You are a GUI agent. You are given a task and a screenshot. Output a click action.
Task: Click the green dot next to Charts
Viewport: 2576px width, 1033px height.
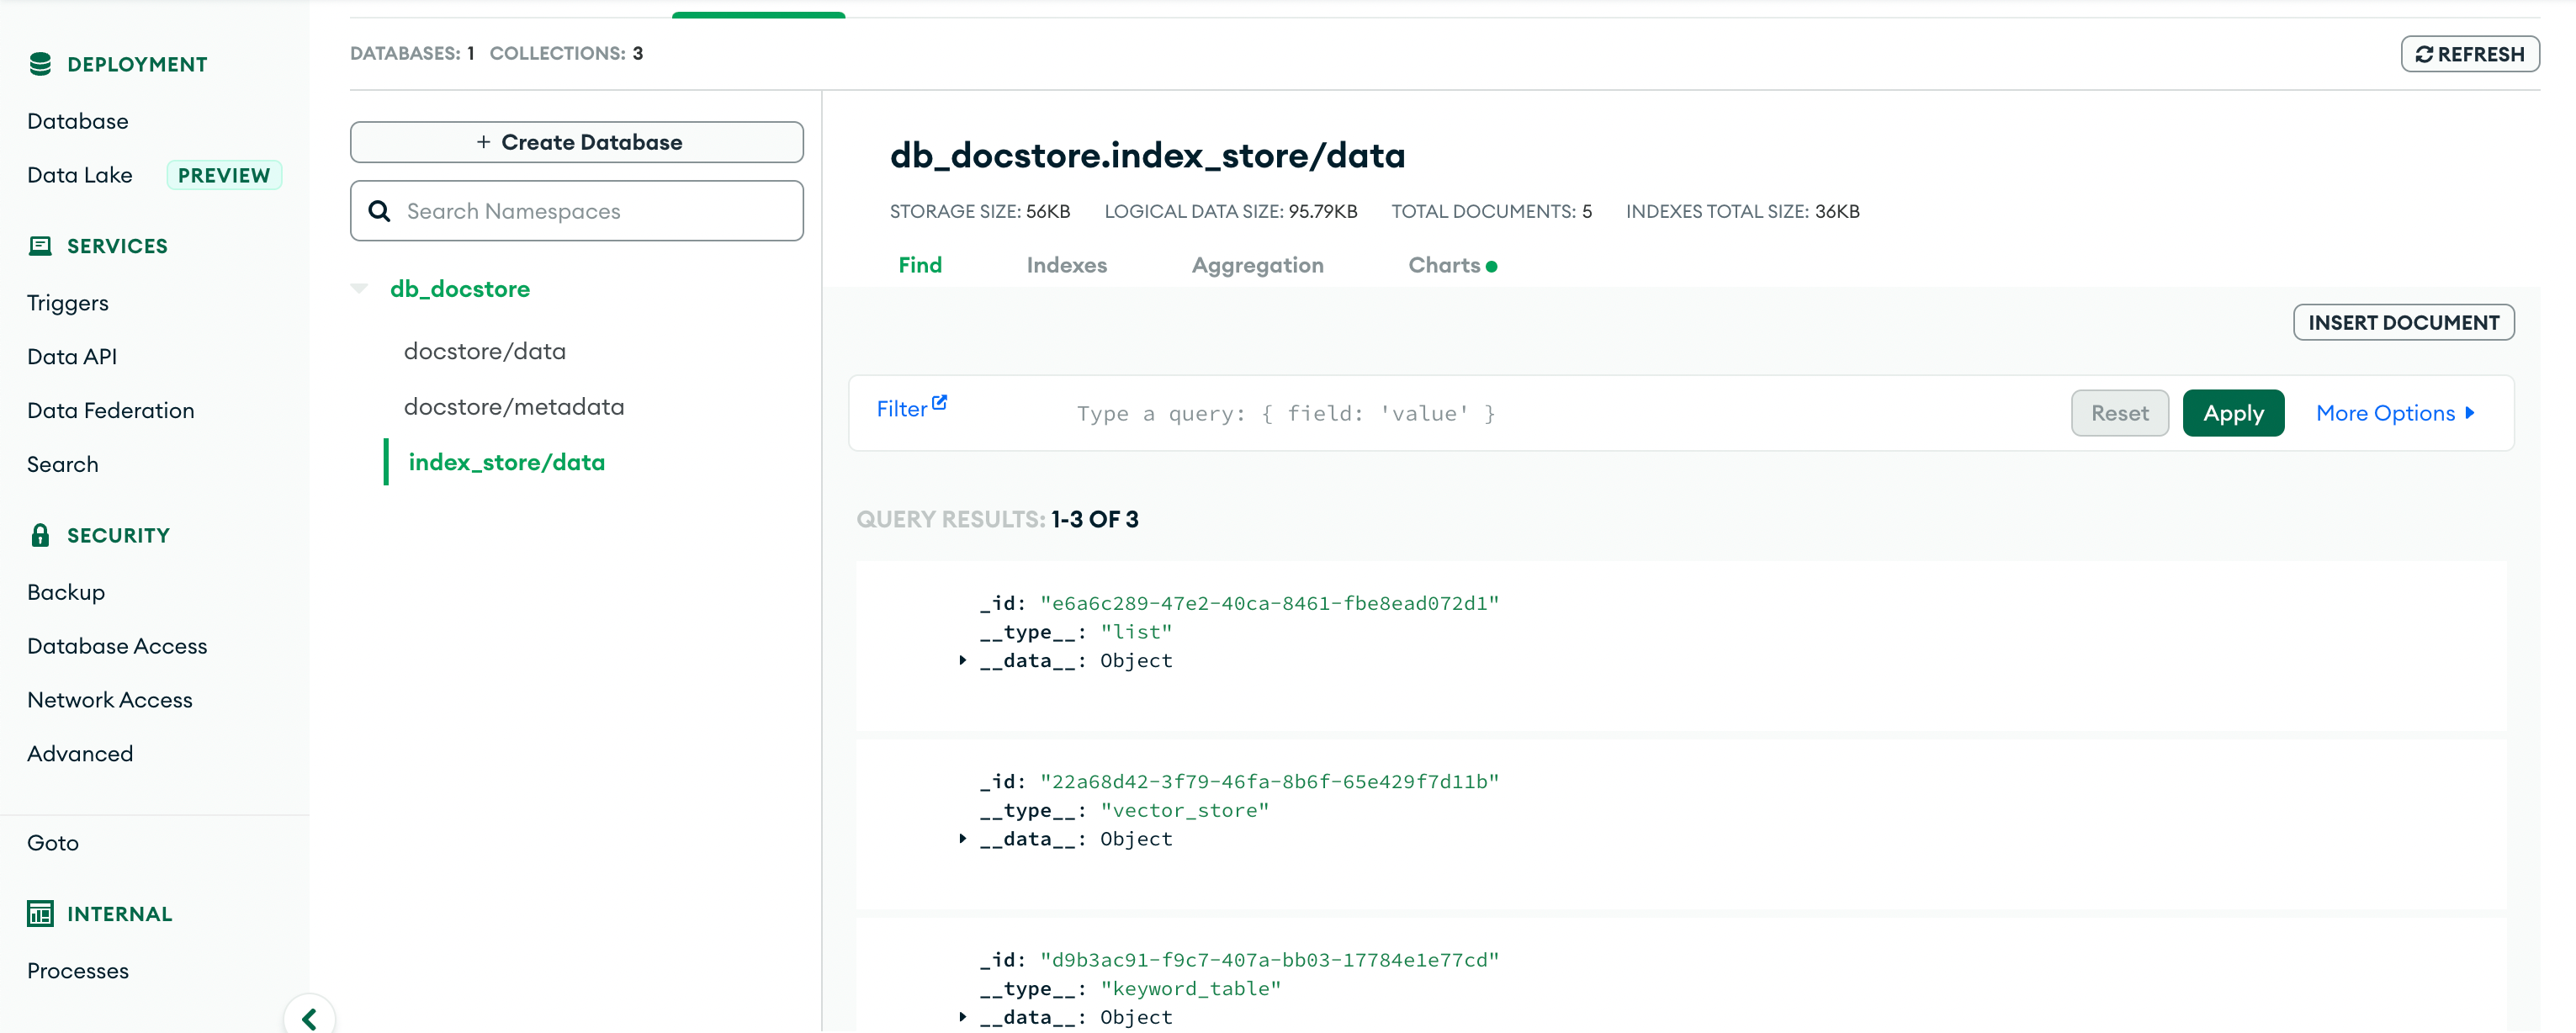(x=1491, y=267)
